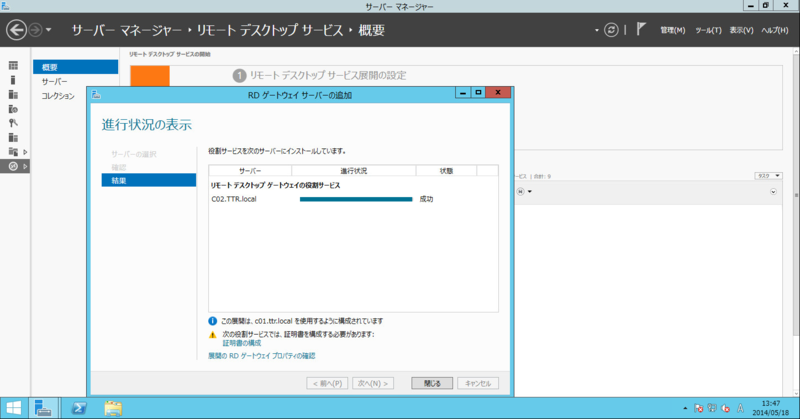This screenshot has width=800, height=419.
Task: Open the notifications flag
Action: click(x=641, y=29)
